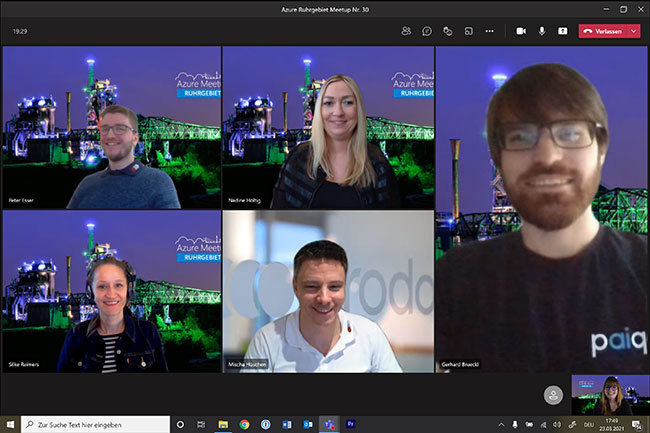Click the Mischa Hüschen name label
The image size is (650, 433).
[x=247, y=364]
